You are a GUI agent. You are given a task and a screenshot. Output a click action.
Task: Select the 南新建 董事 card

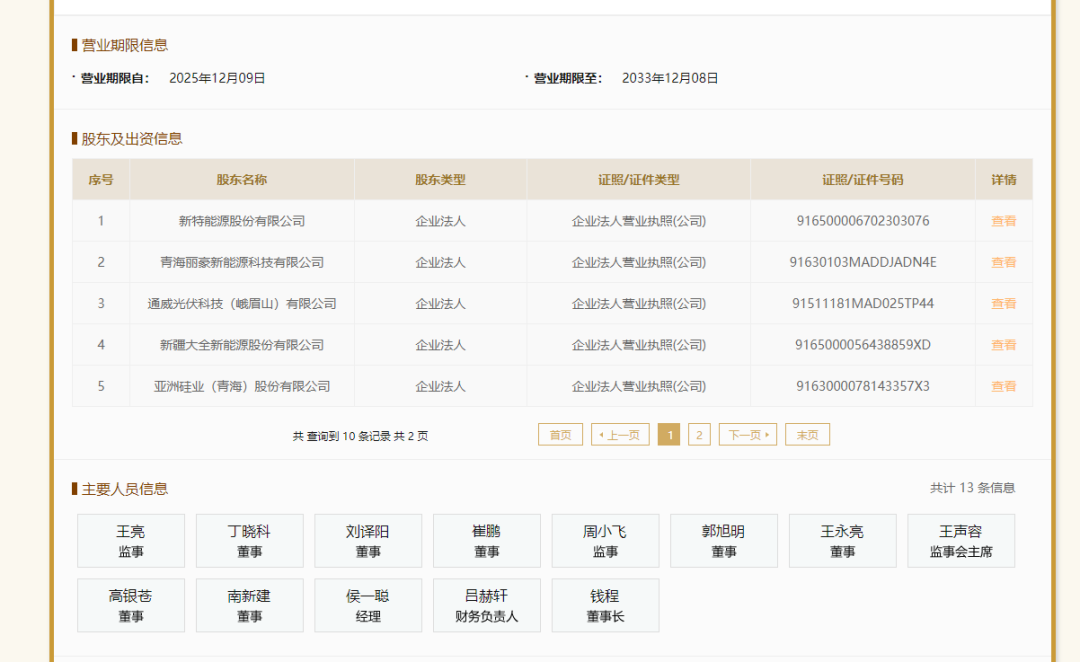click(x=249, y=606)
